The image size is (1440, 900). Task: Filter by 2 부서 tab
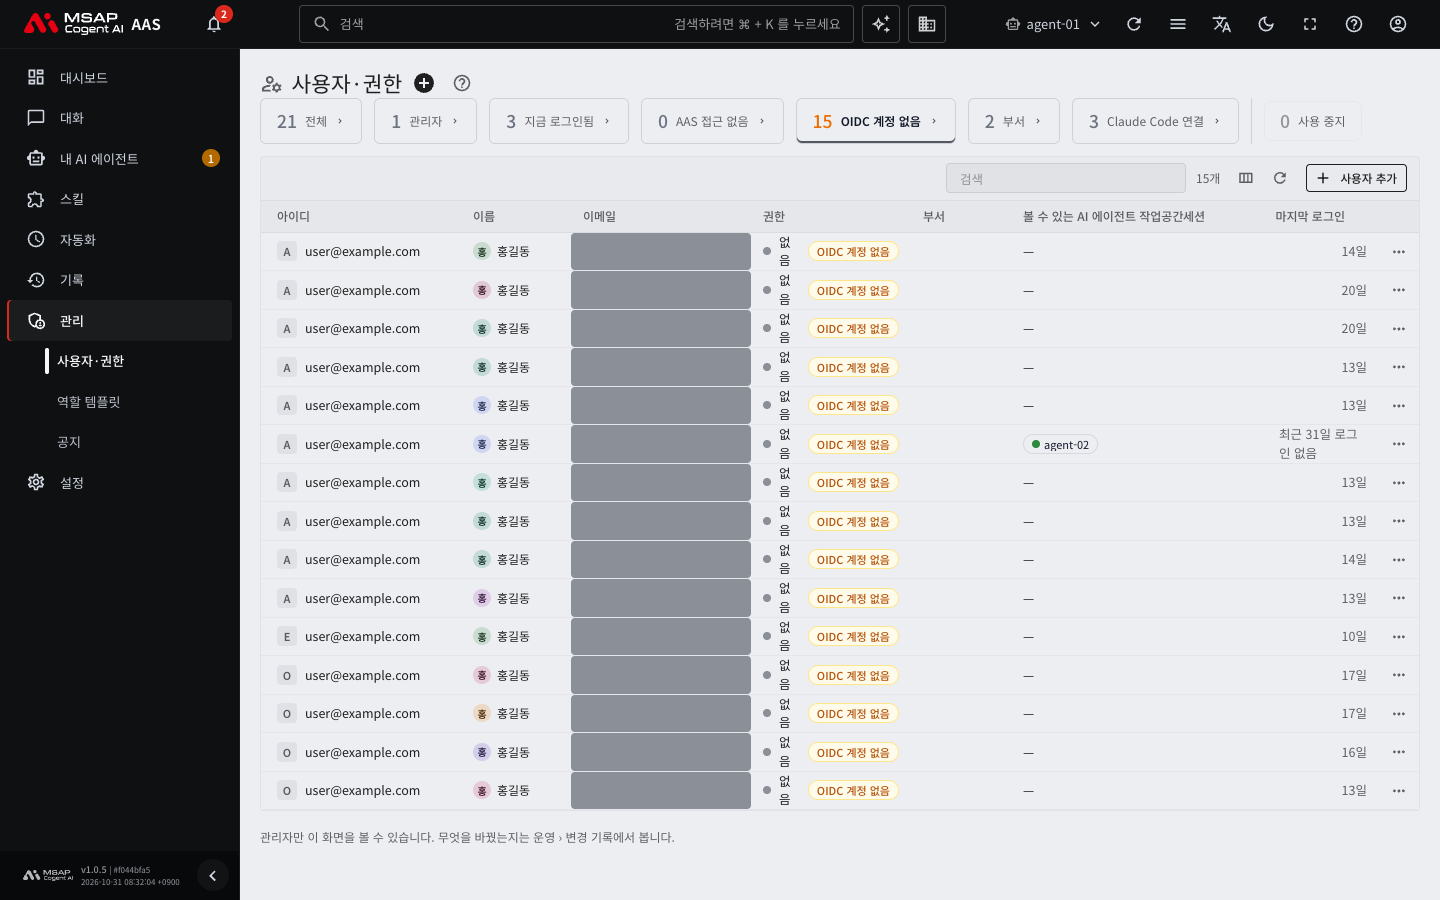1014,121
